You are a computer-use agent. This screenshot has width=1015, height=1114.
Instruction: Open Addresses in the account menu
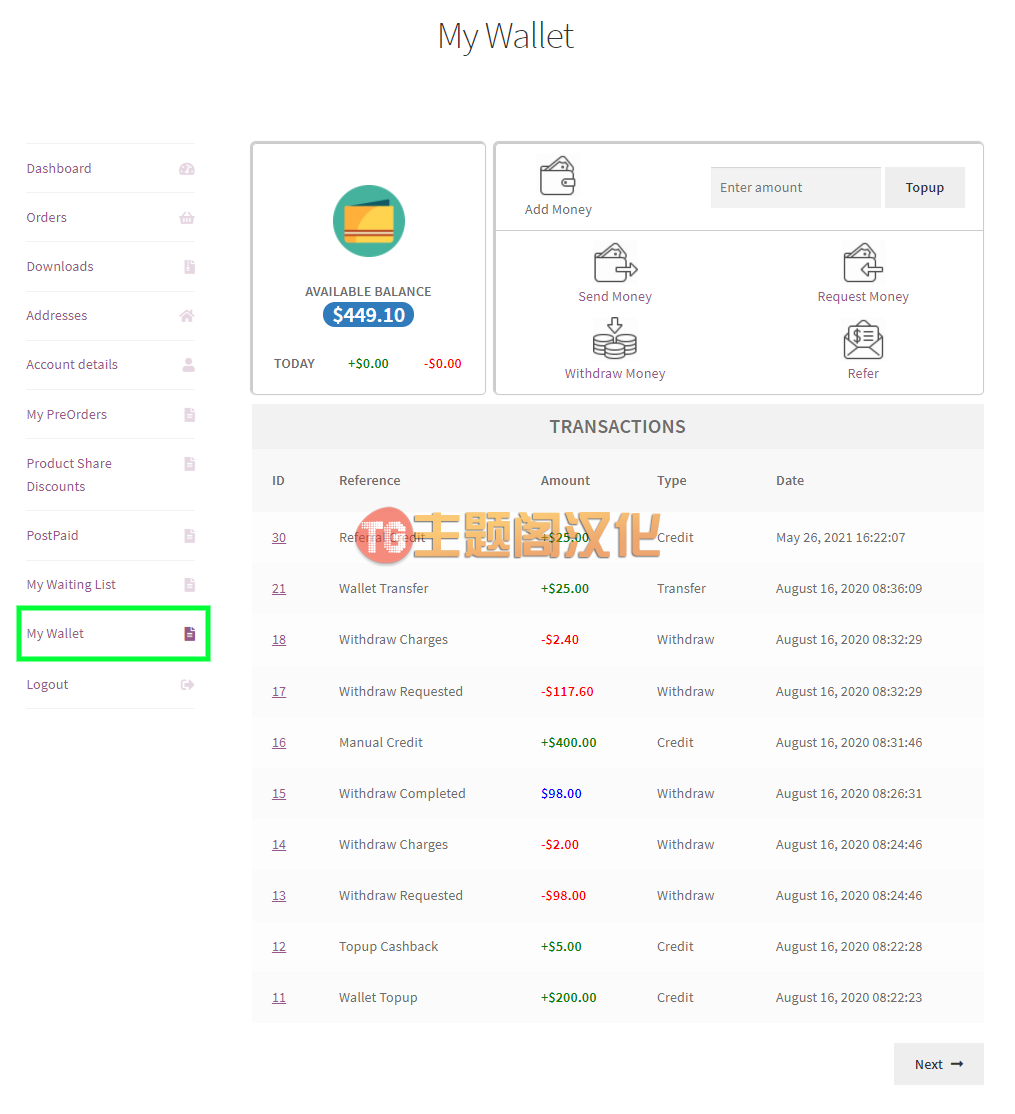coord(57,315)
